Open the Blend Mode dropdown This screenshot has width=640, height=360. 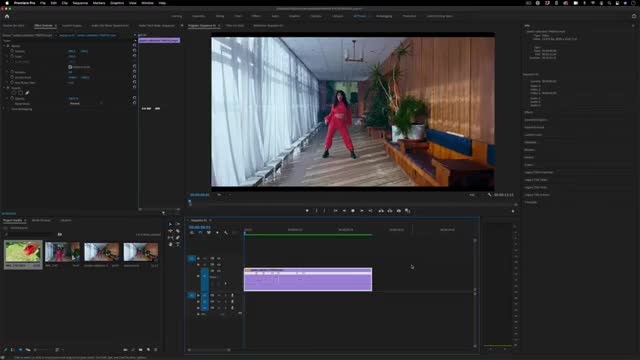(x=85, y=104)
